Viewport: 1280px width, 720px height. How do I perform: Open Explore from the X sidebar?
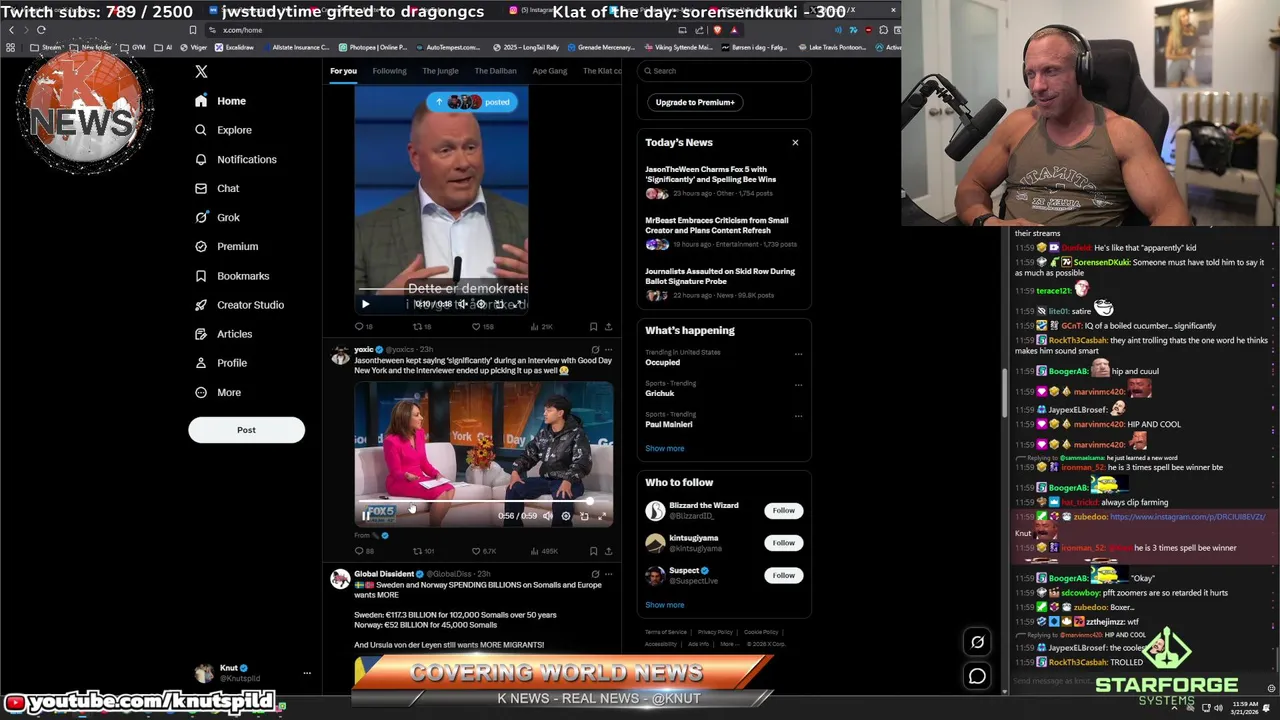point(223,130)
